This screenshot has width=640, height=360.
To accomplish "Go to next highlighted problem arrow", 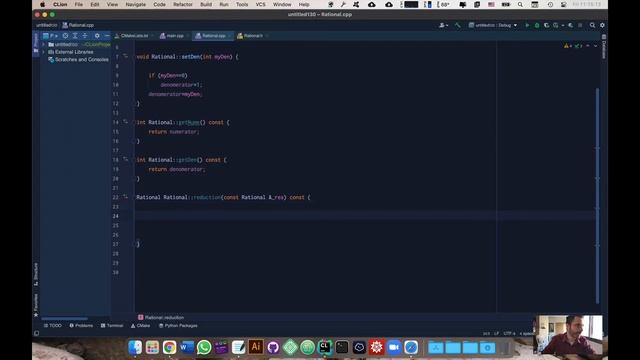I will [x=595, y=46].
